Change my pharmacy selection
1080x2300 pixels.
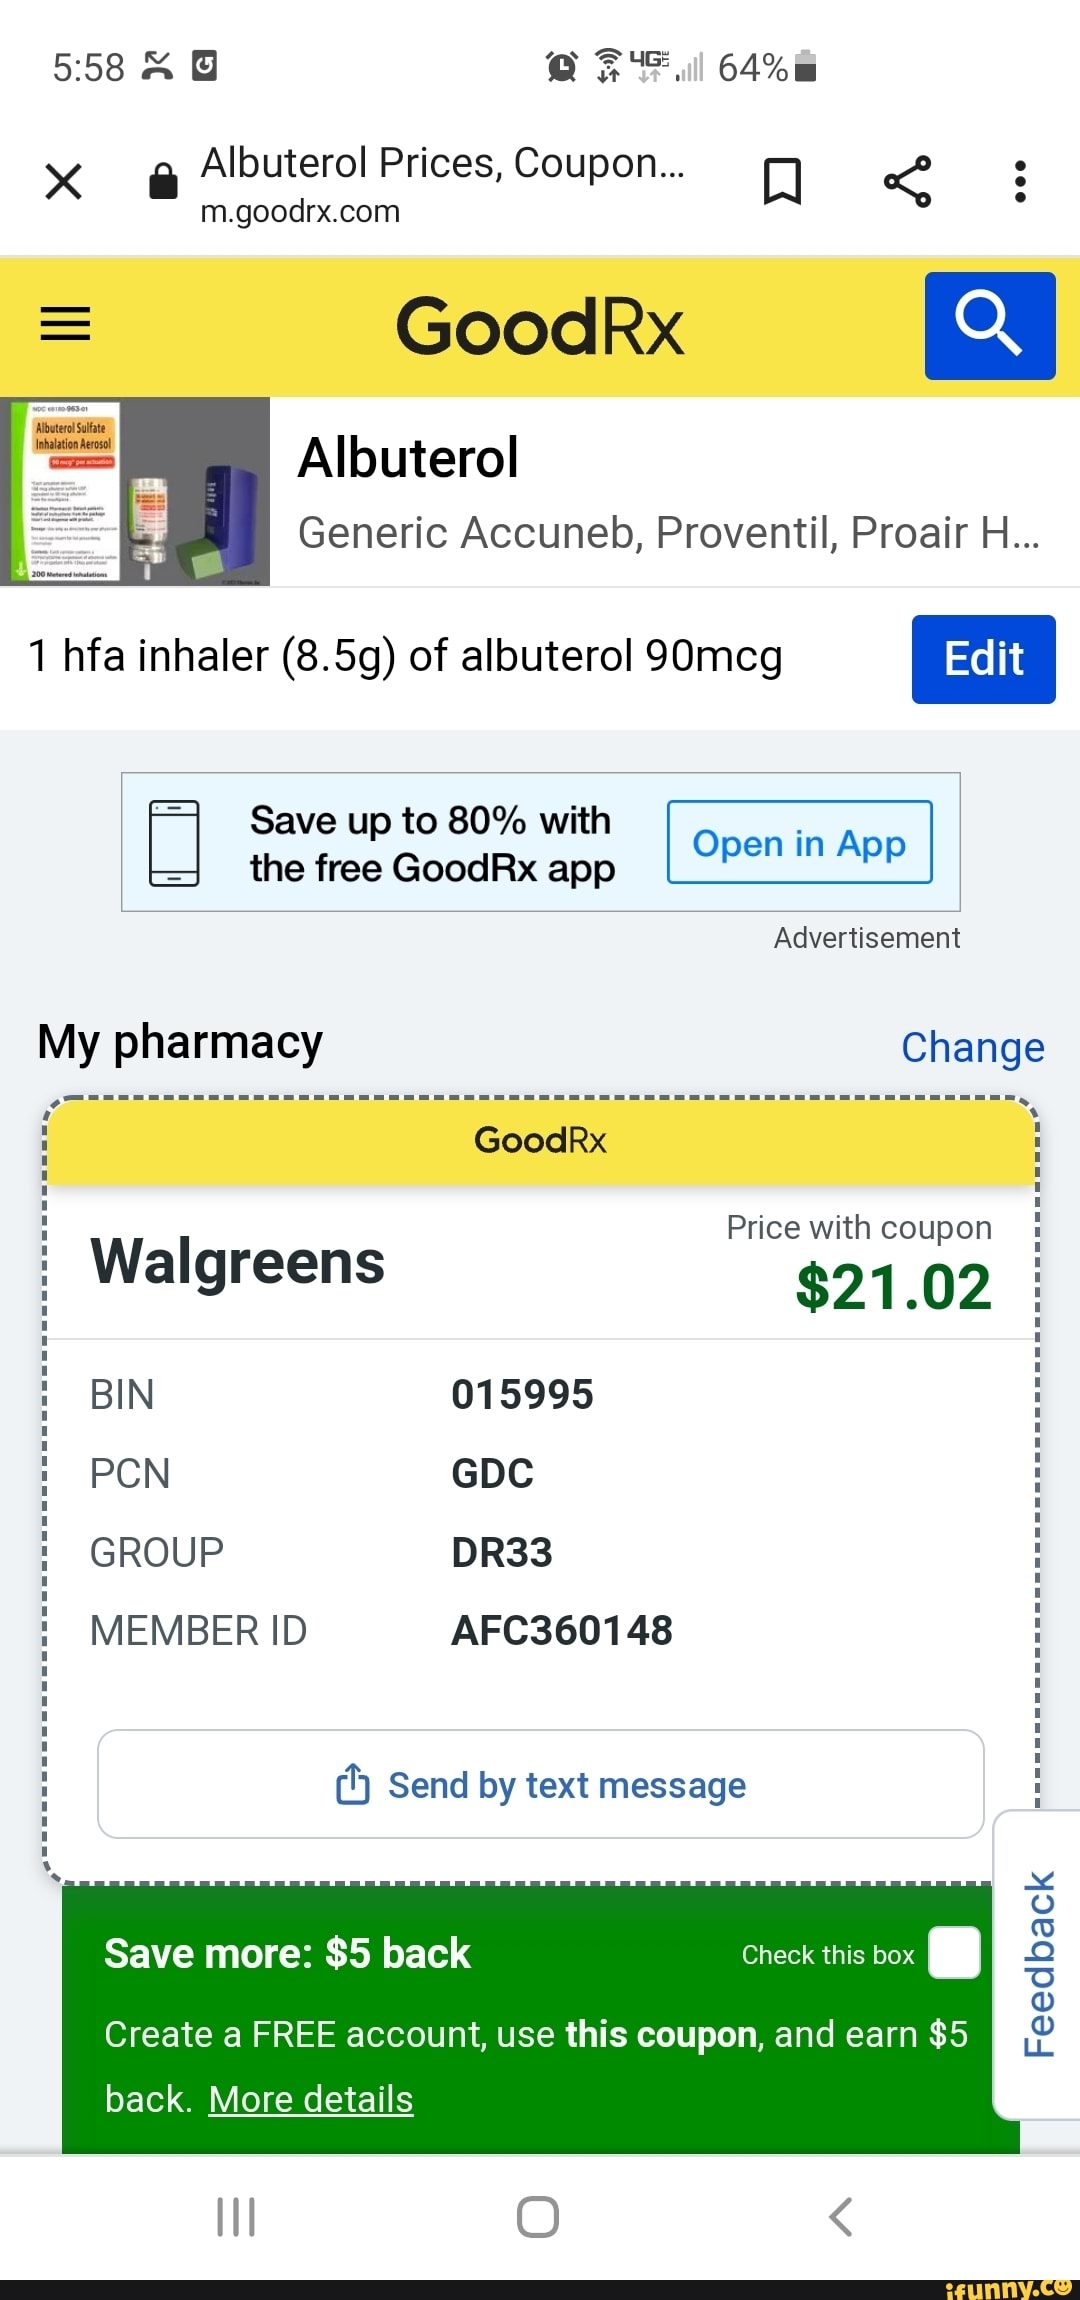pyautogui.click(x=973, y=1047)
